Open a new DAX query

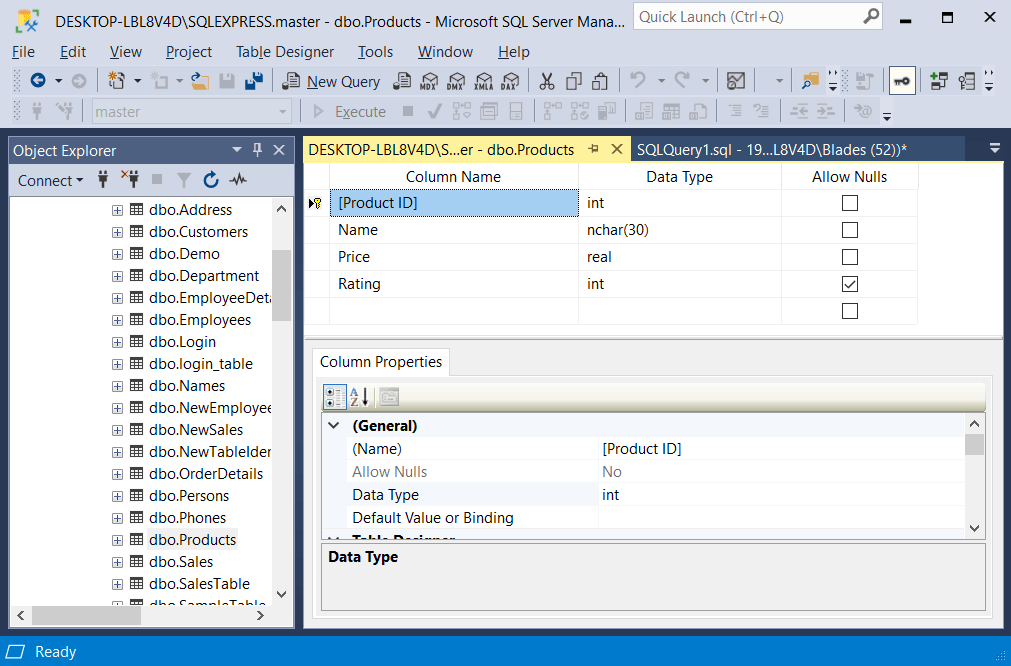(x=511, y=81)
